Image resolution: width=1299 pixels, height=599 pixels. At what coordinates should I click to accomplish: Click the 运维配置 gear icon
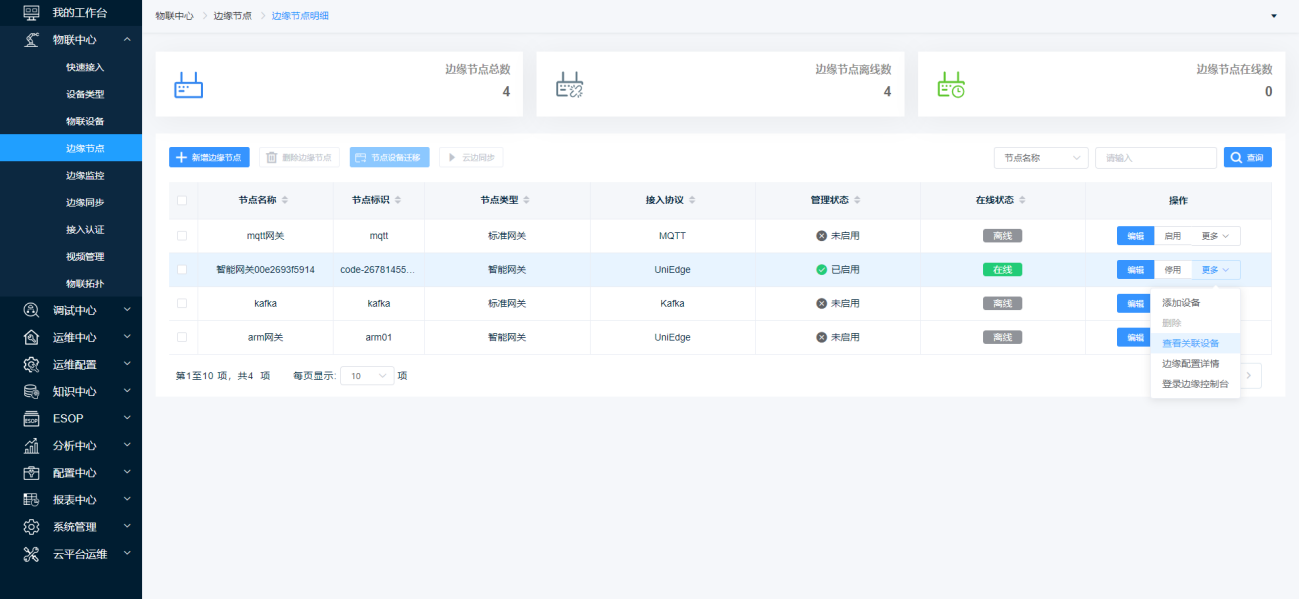point(31,364)
